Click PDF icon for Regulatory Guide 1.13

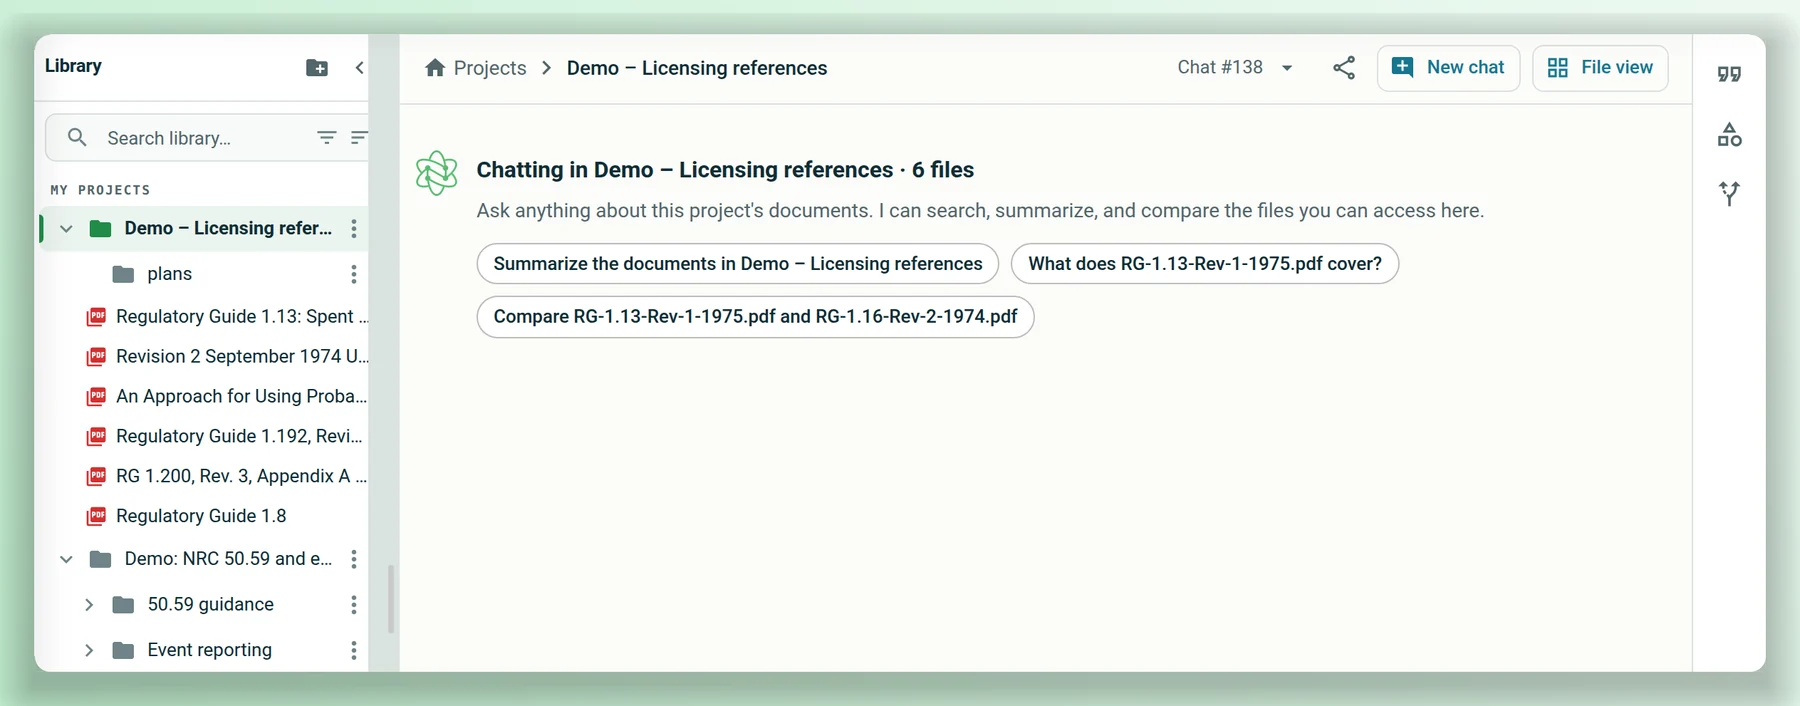pyautogui.click(x=96, y=317)
